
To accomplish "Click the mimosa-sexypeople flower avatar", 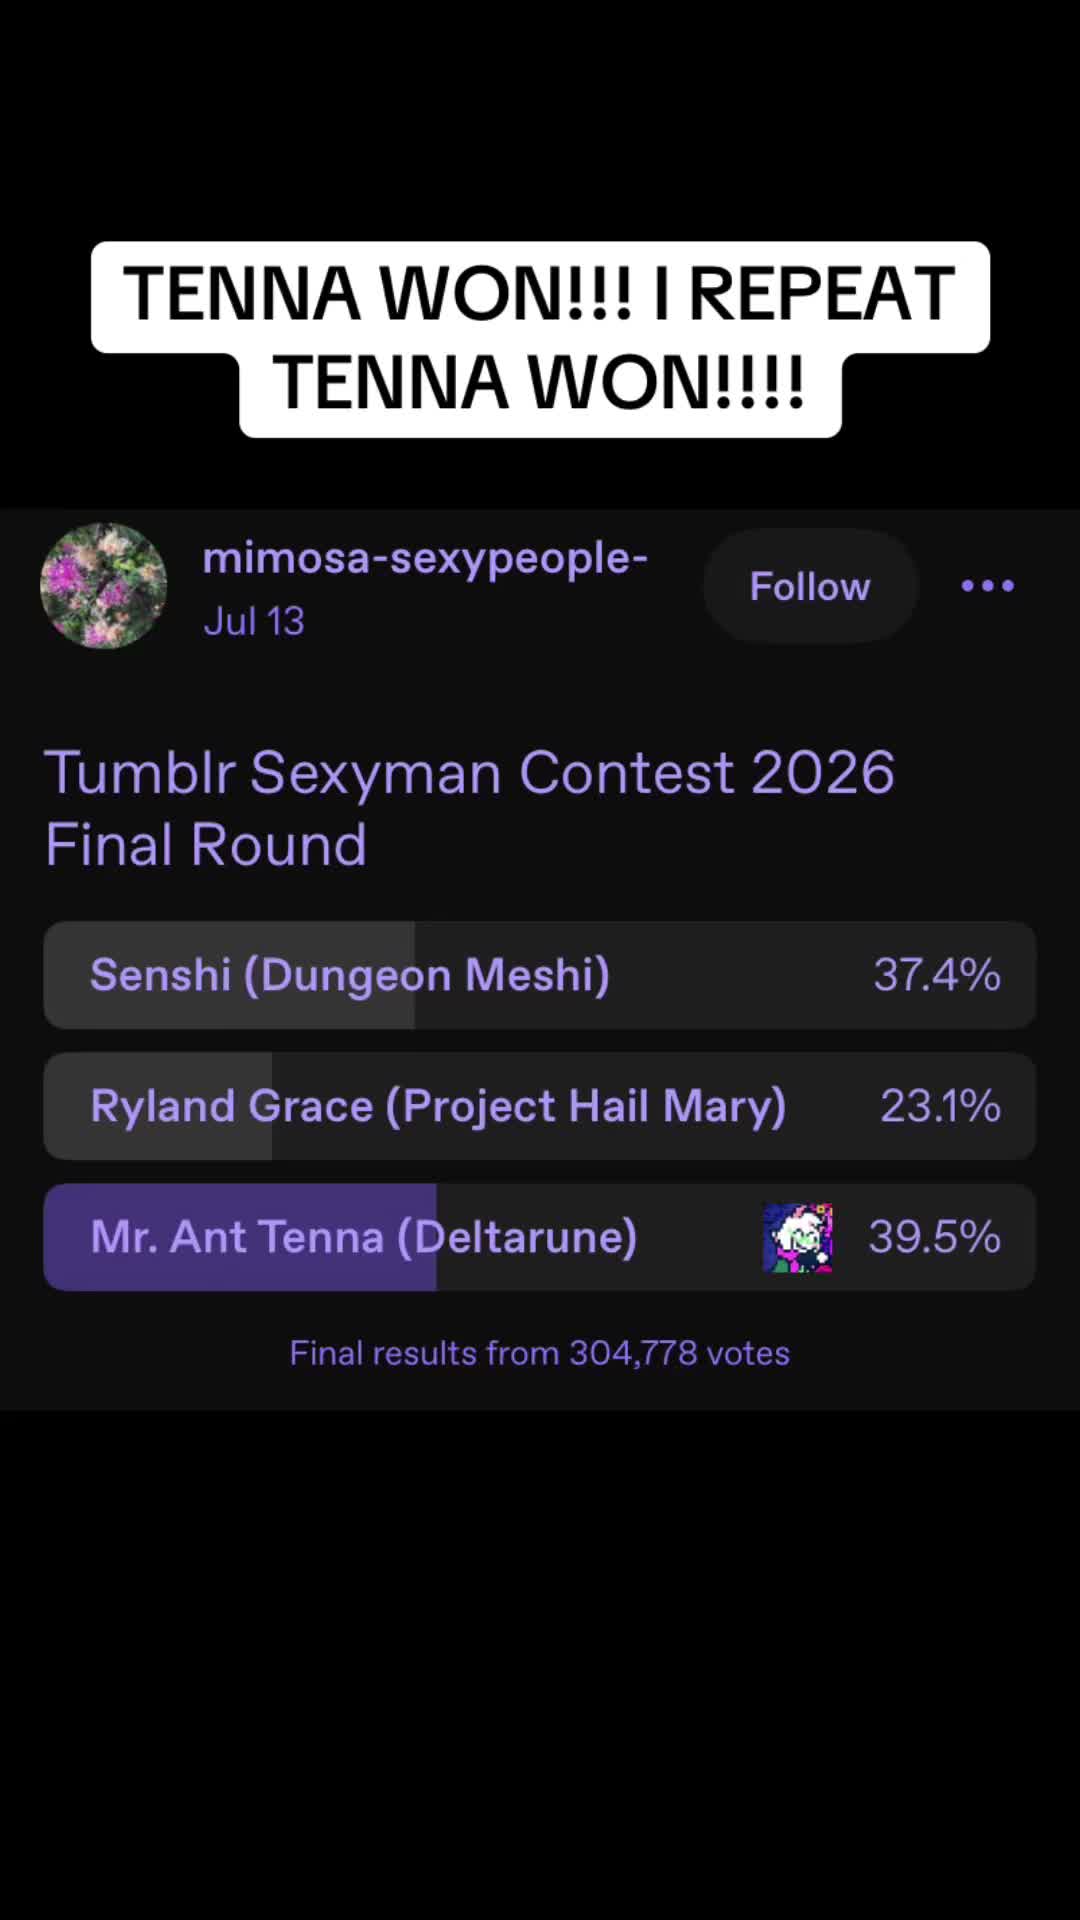I will tap(103, 586).
